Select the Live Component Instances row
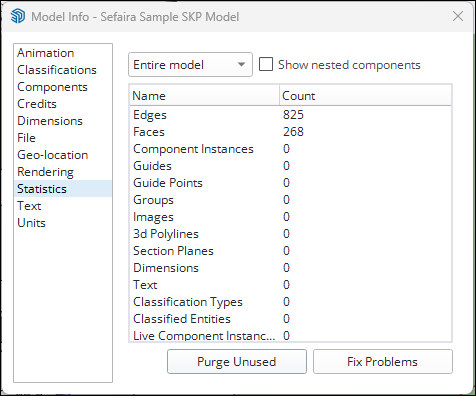 290,335
